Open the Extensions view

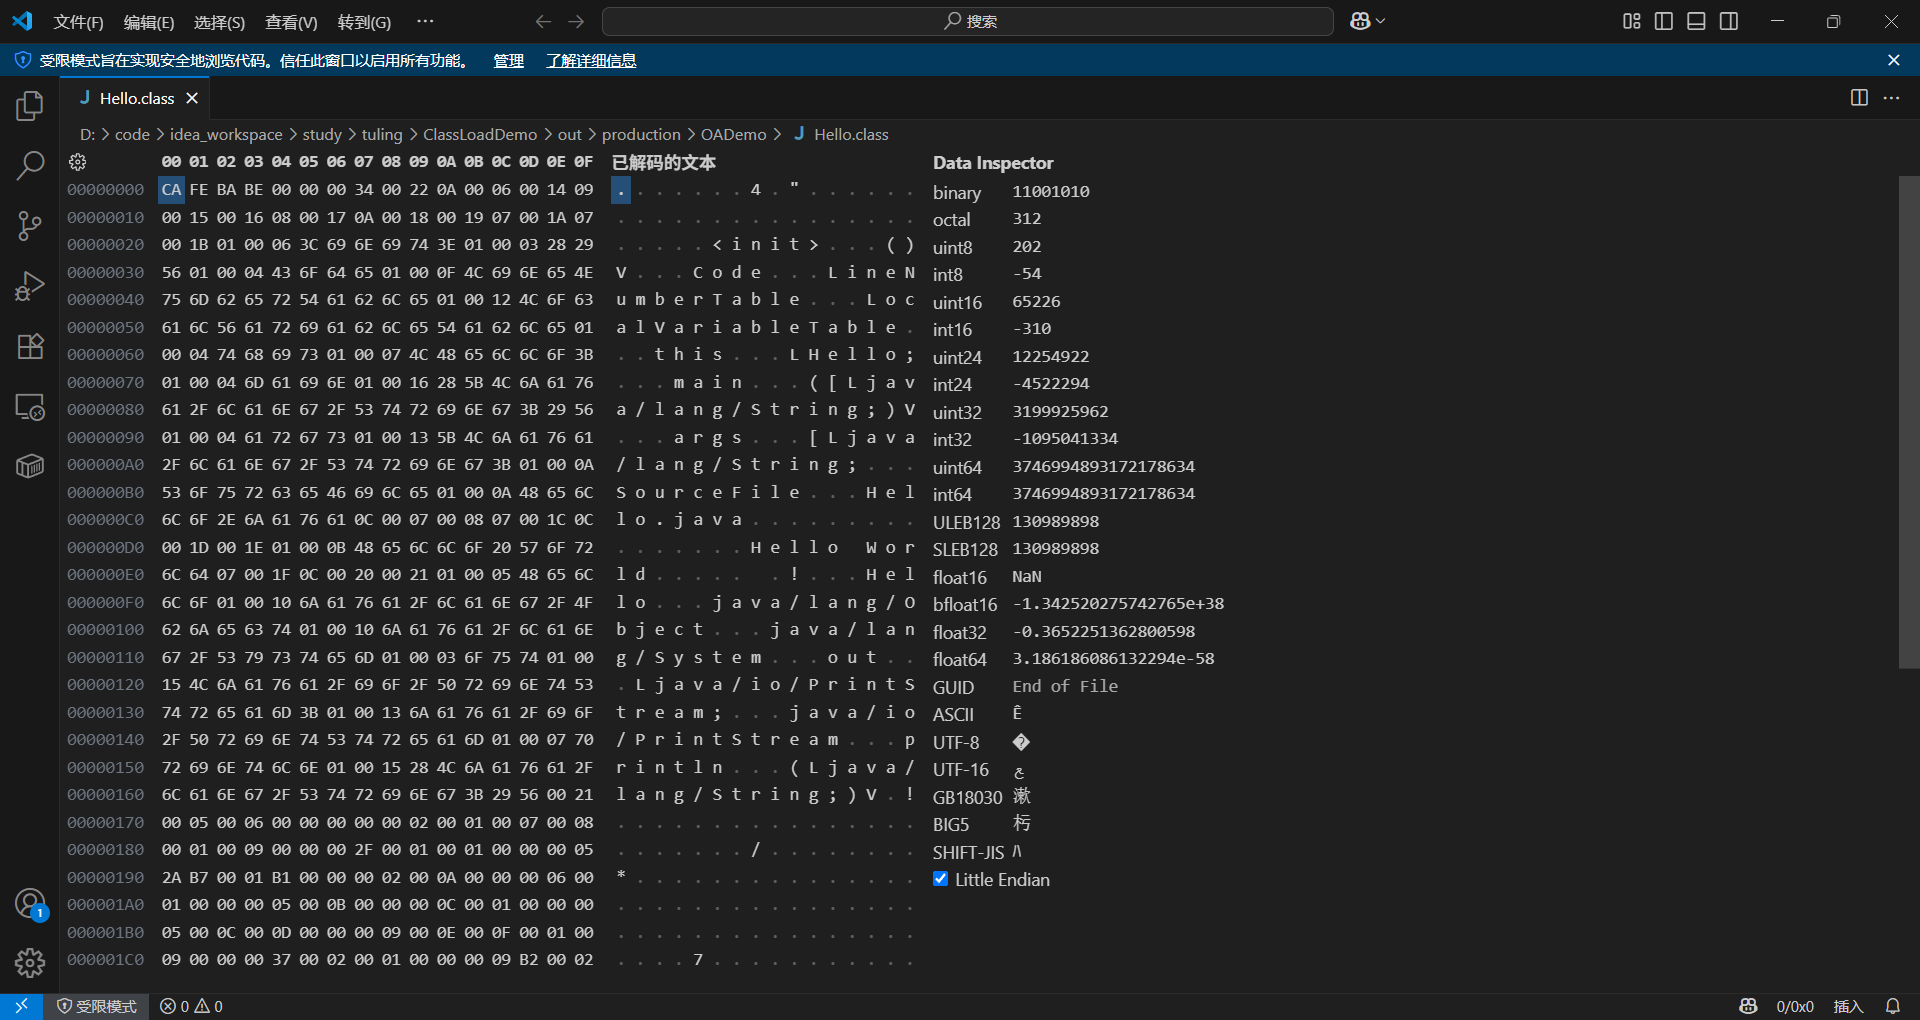[30, 347]
